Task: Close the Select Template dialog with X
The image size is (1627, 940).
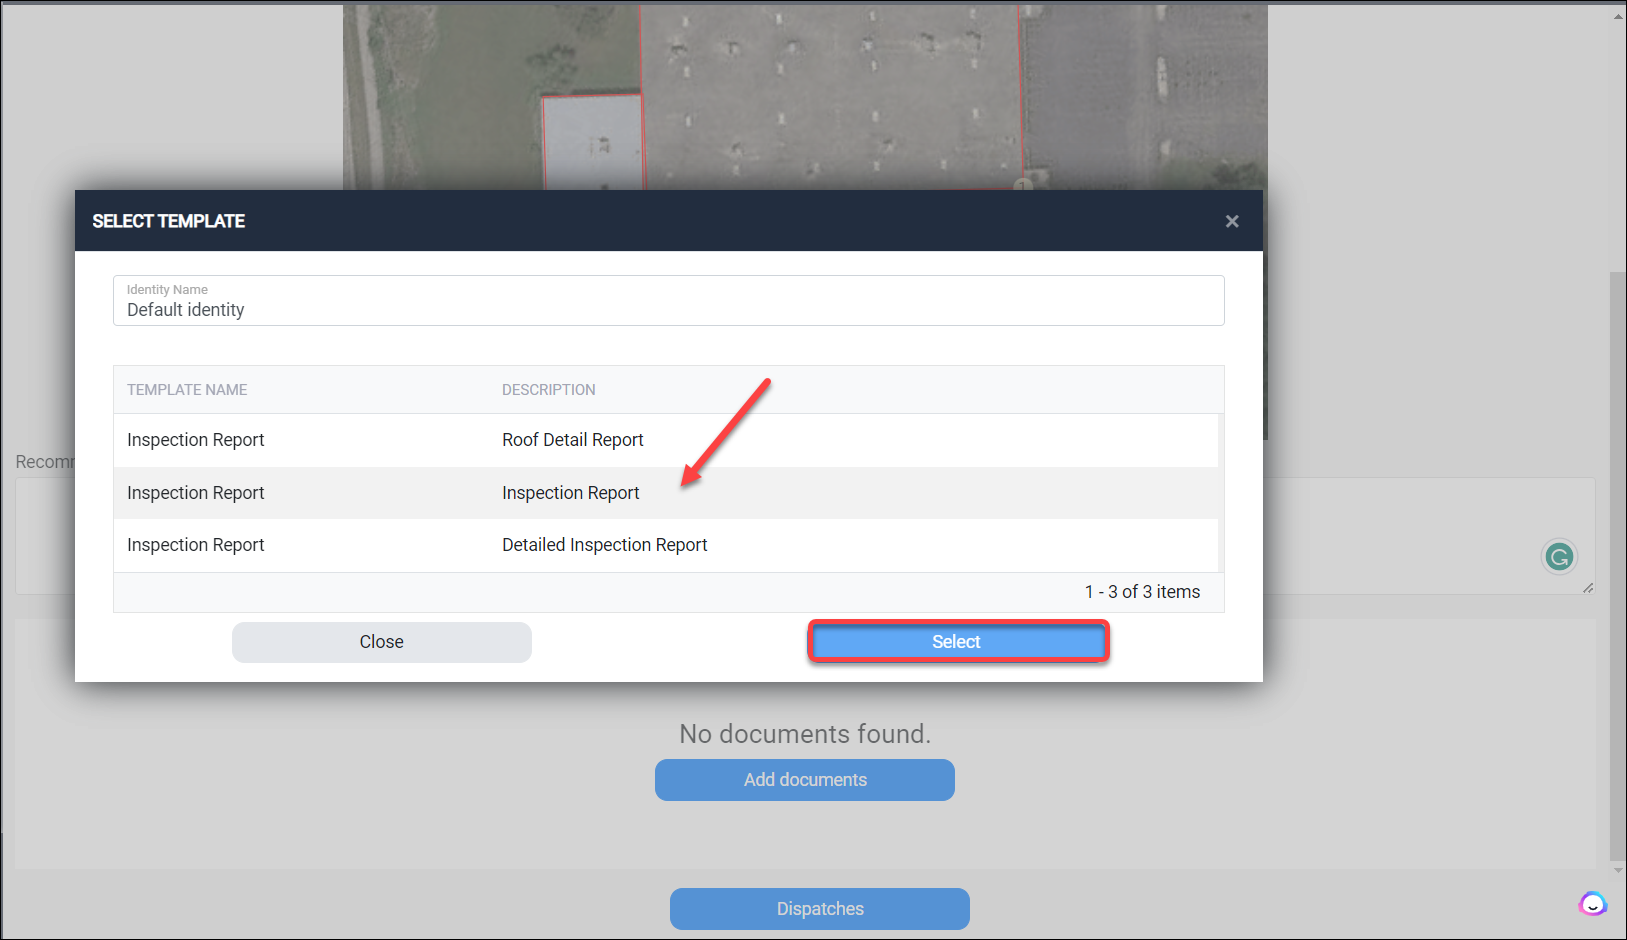Action: 1232,221
